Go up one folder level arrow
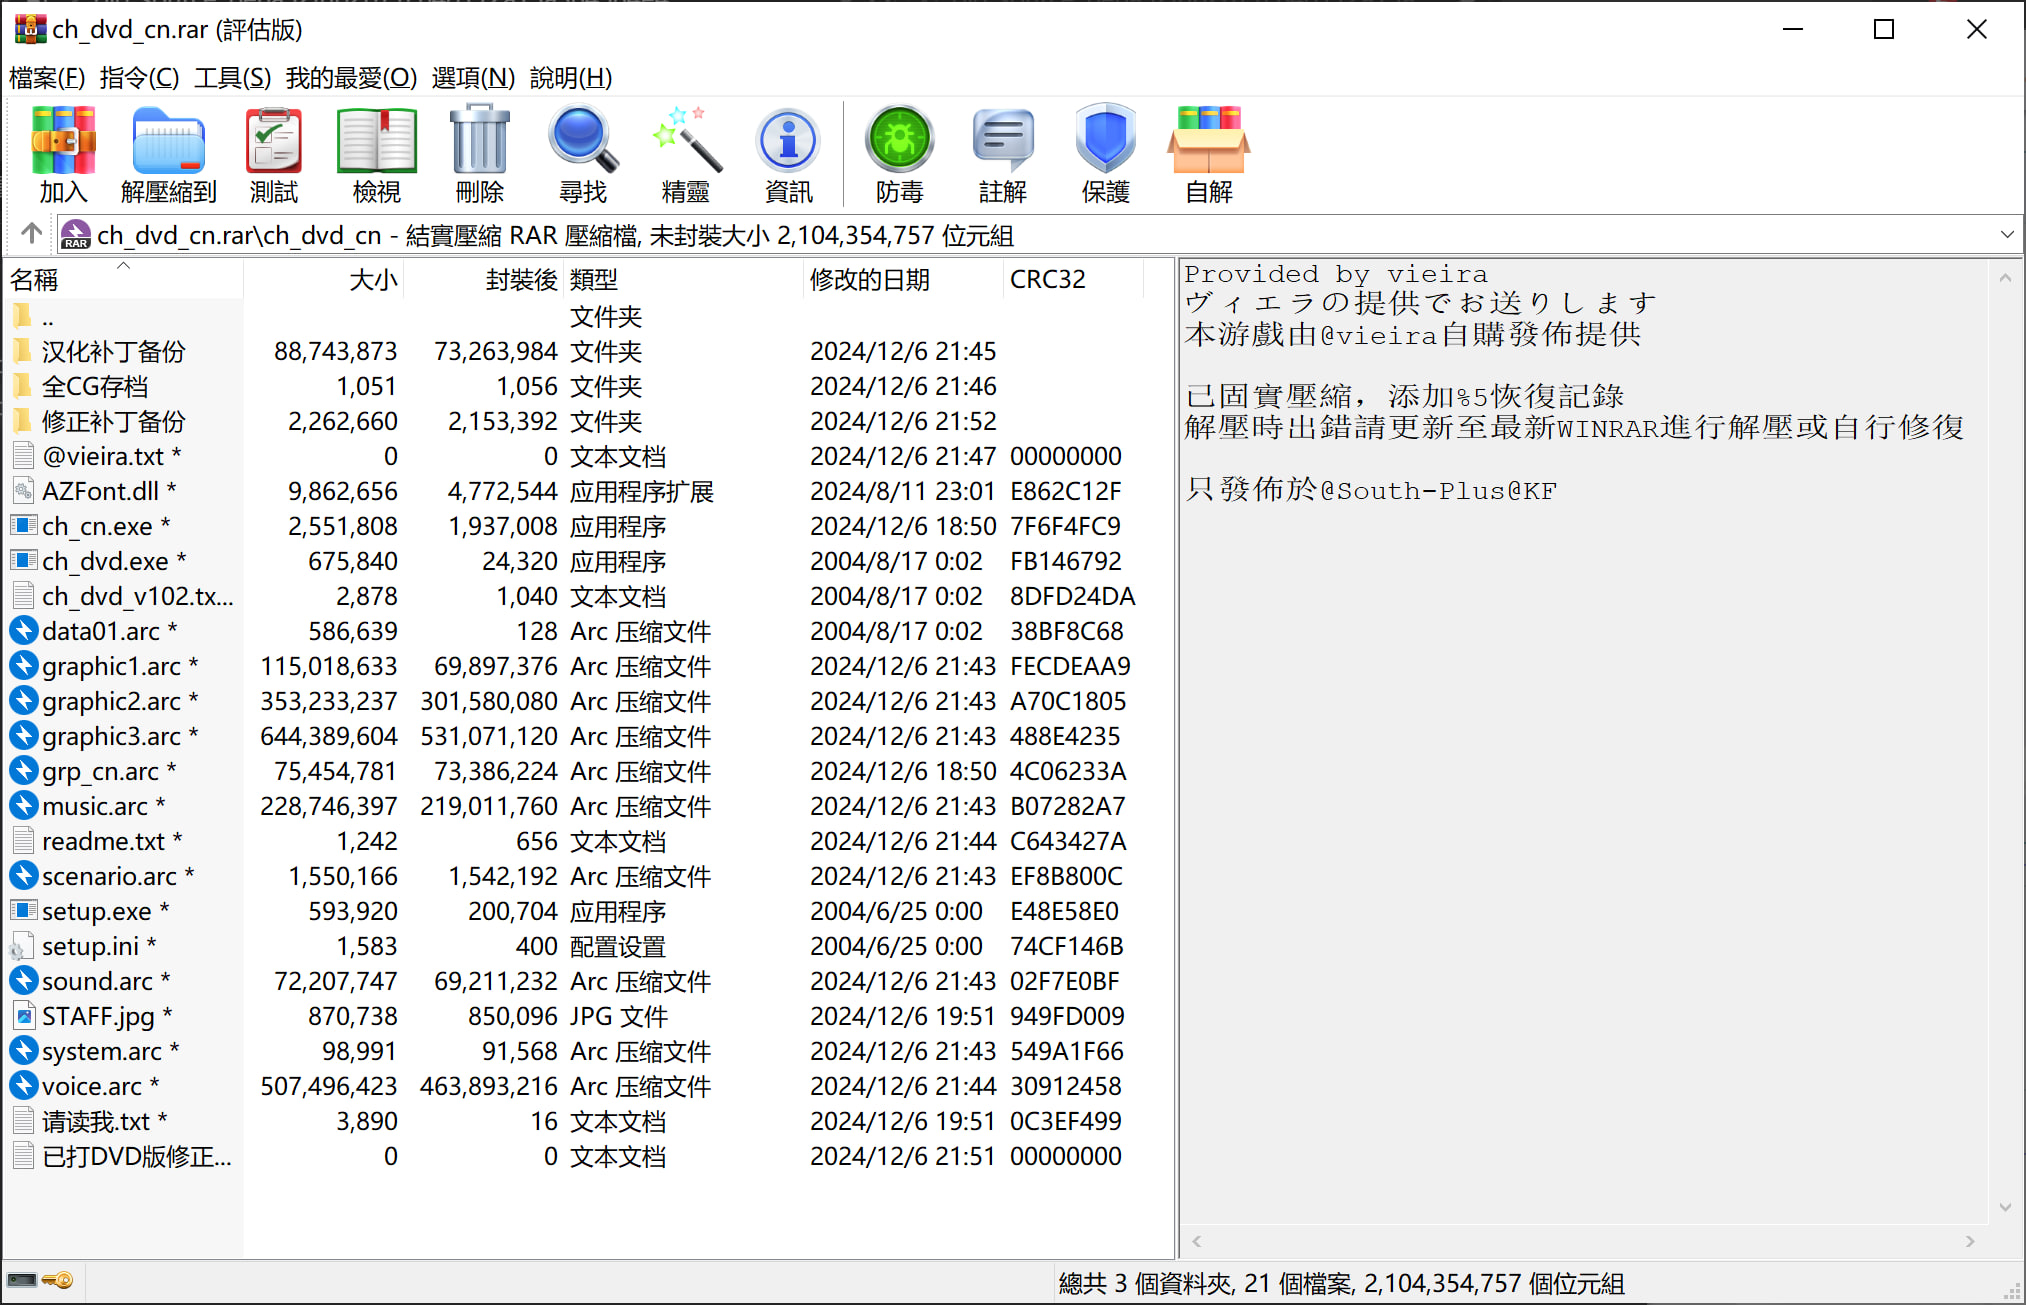Viewport: 2026px width, 1305px height. pyautogui.click(x=31, y=234)
